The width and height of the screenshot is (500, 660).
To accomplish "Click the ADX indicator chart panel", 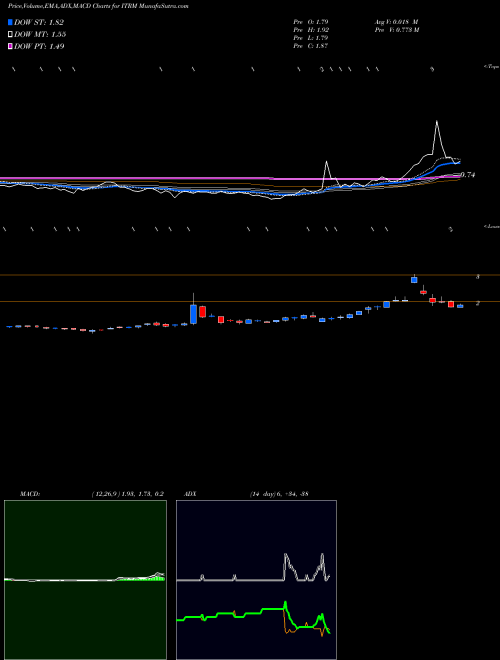I will [256, 580].
